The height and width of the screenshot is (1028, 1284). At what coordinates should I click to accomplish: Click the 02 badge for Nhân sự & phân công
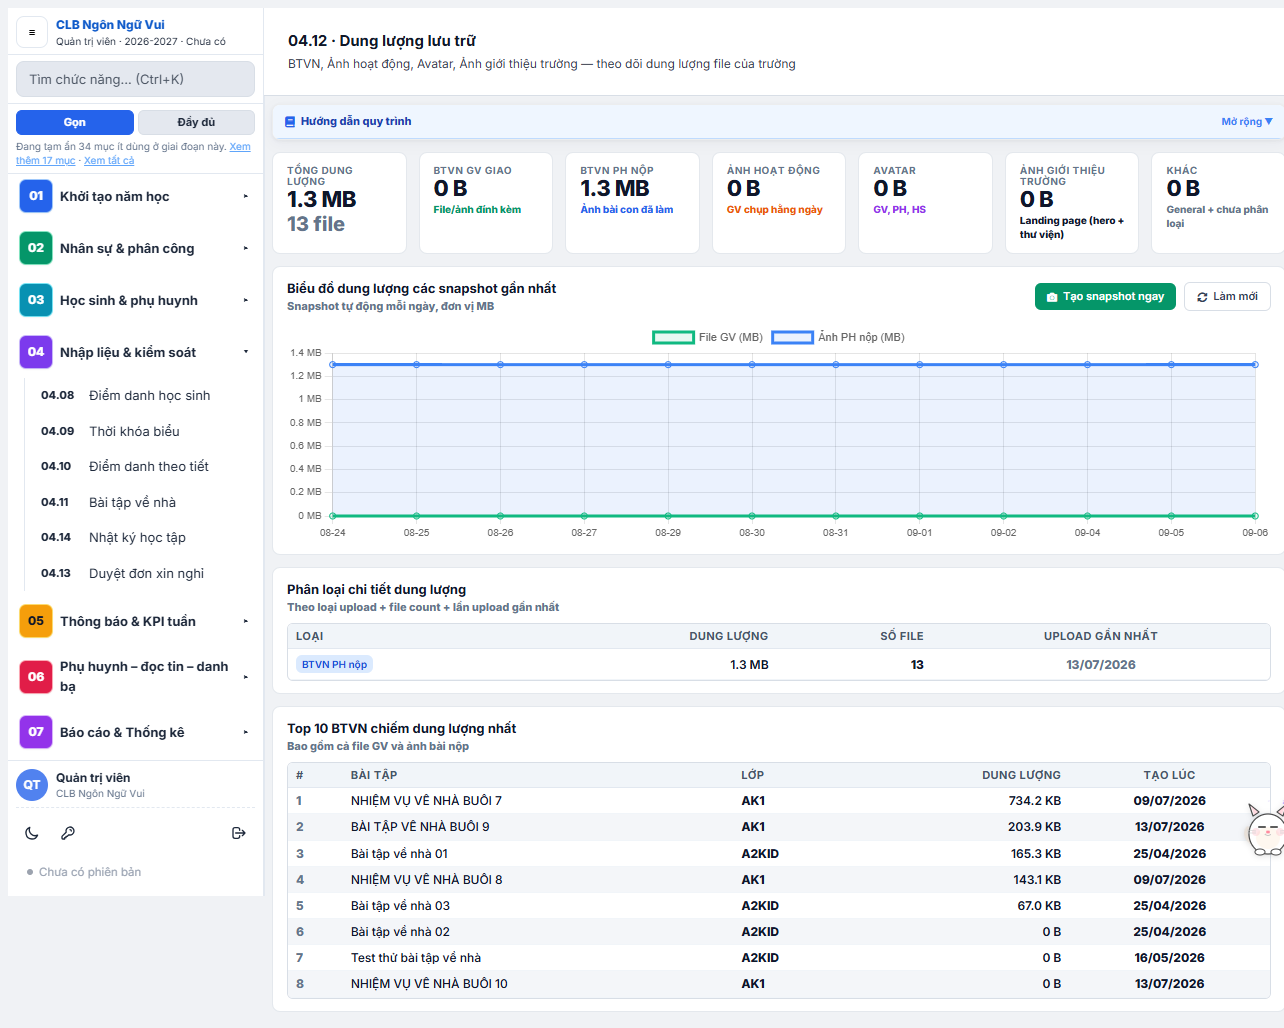[x=36, y=248]
